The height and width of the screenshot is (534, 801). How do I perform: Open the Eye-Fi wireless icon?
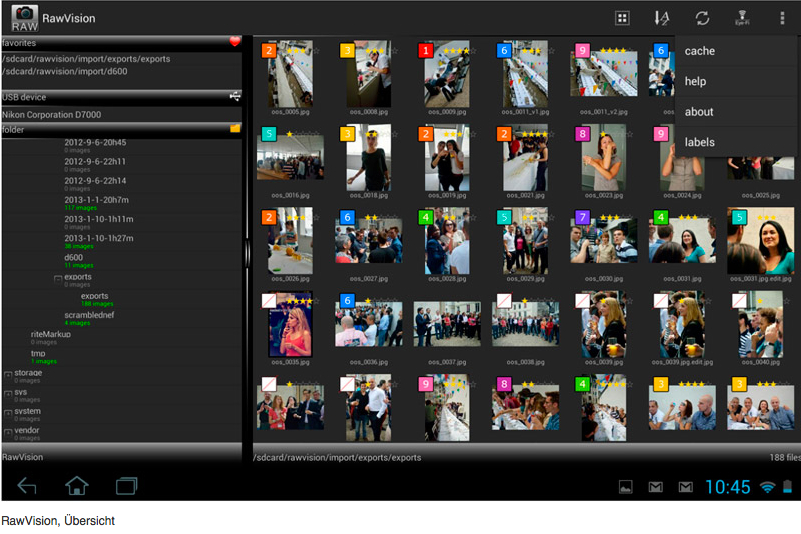(x=742, y=18)
